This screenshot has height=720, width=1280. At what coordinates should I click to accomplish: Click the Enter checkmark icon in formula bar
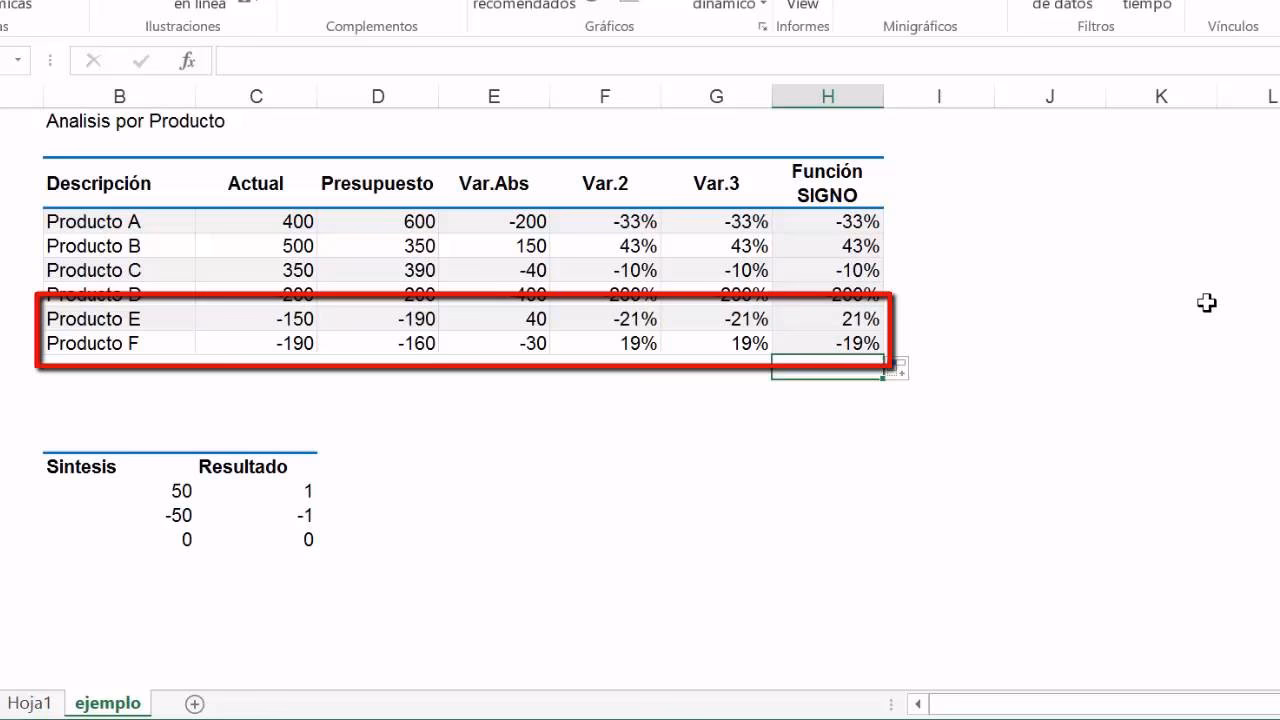click(141, 61)
